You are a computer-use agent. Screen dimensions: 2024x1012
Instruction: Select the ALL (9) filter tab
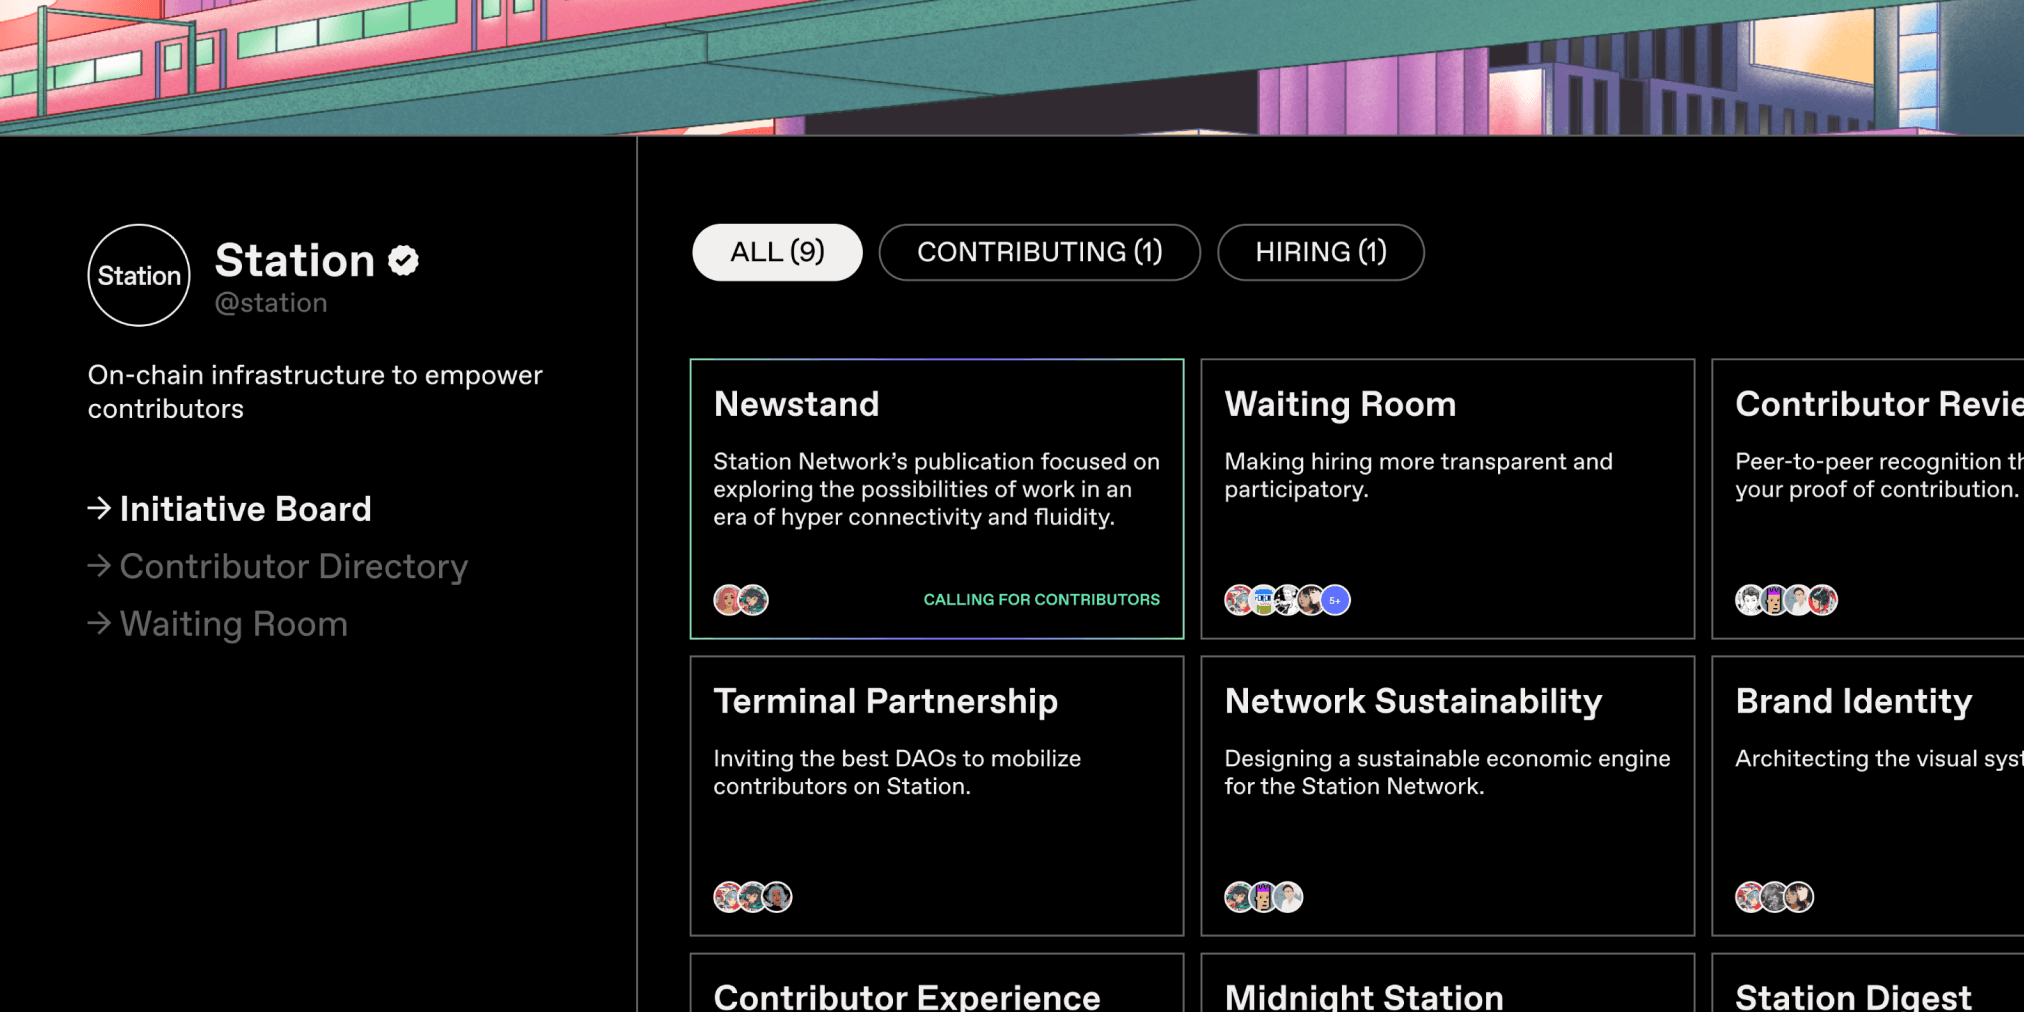coord(777,252)
